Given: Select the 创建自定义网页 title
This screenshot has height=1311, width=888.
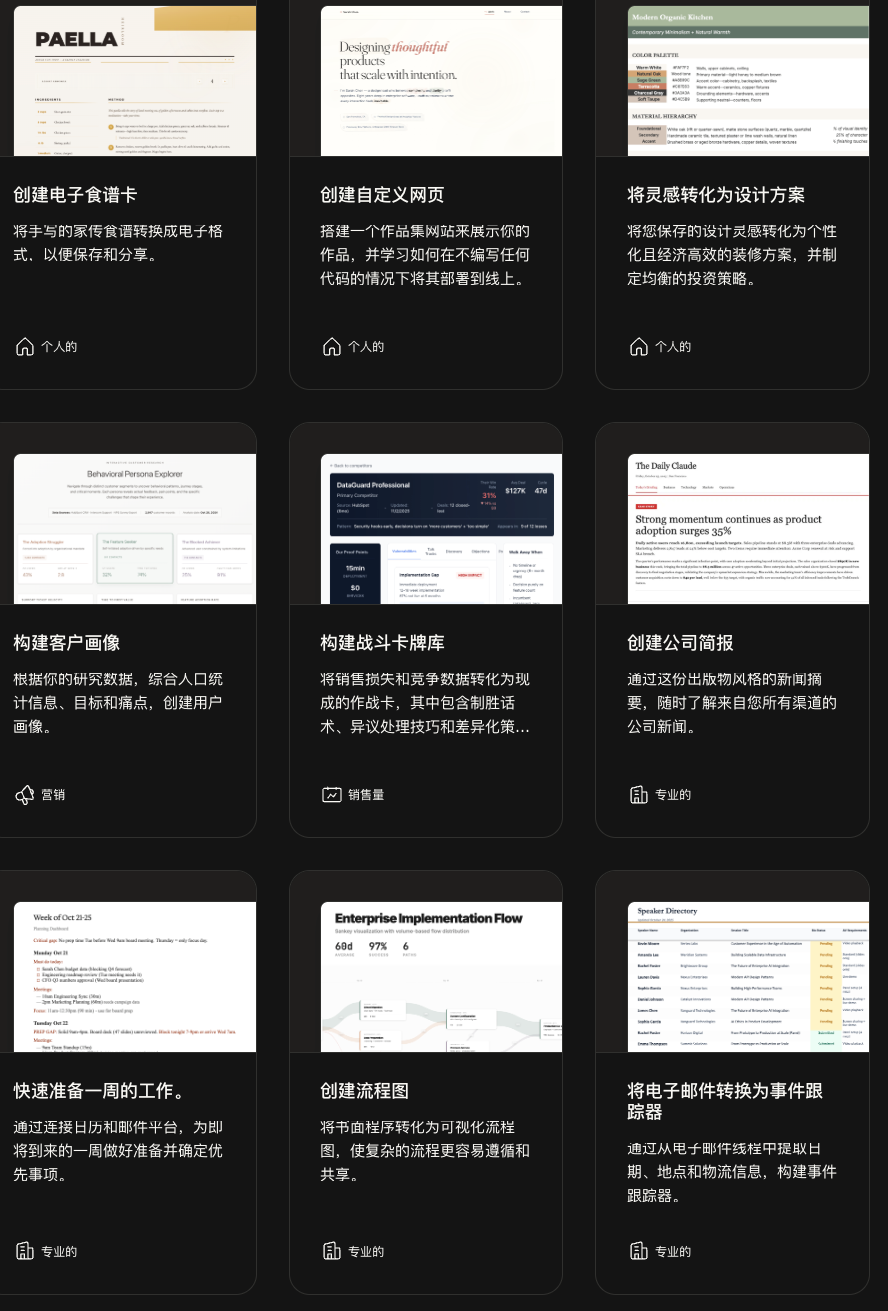Looking at the screenshot, I should pyautogui.click(x=382, y=195).
